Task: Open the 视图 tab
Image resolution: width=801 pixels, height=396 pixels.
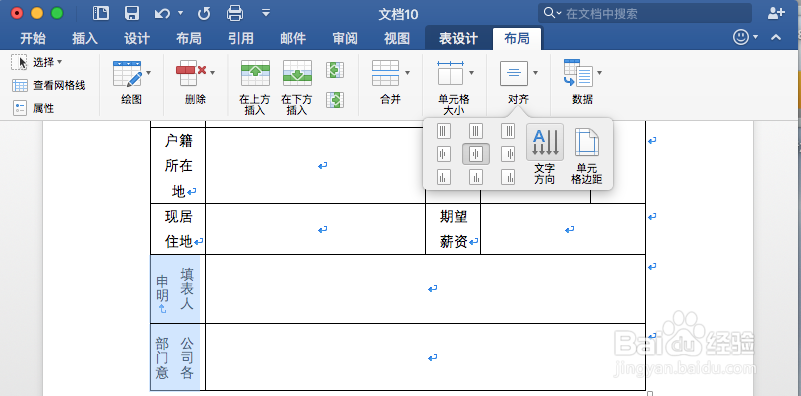Action: point(396,38)
